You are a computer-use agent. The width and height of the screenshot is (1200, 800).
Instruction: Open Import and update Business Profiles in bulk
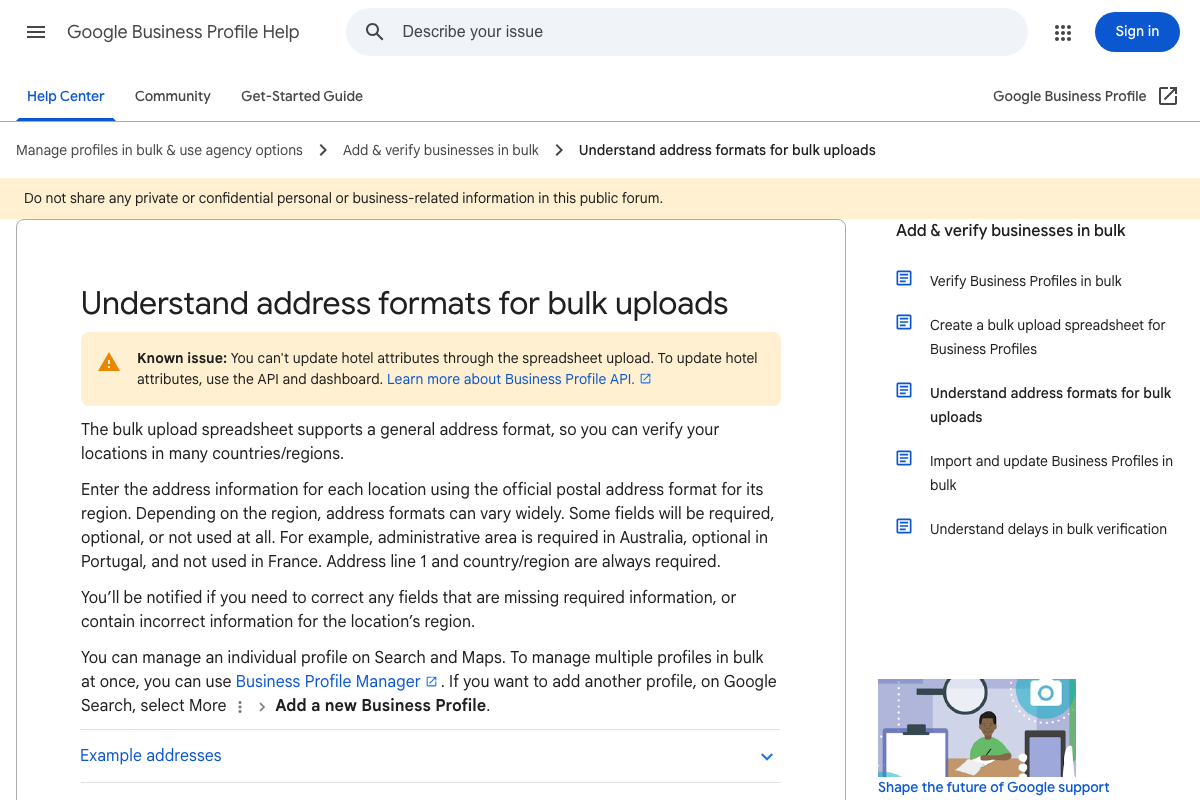click(1051, 473)
